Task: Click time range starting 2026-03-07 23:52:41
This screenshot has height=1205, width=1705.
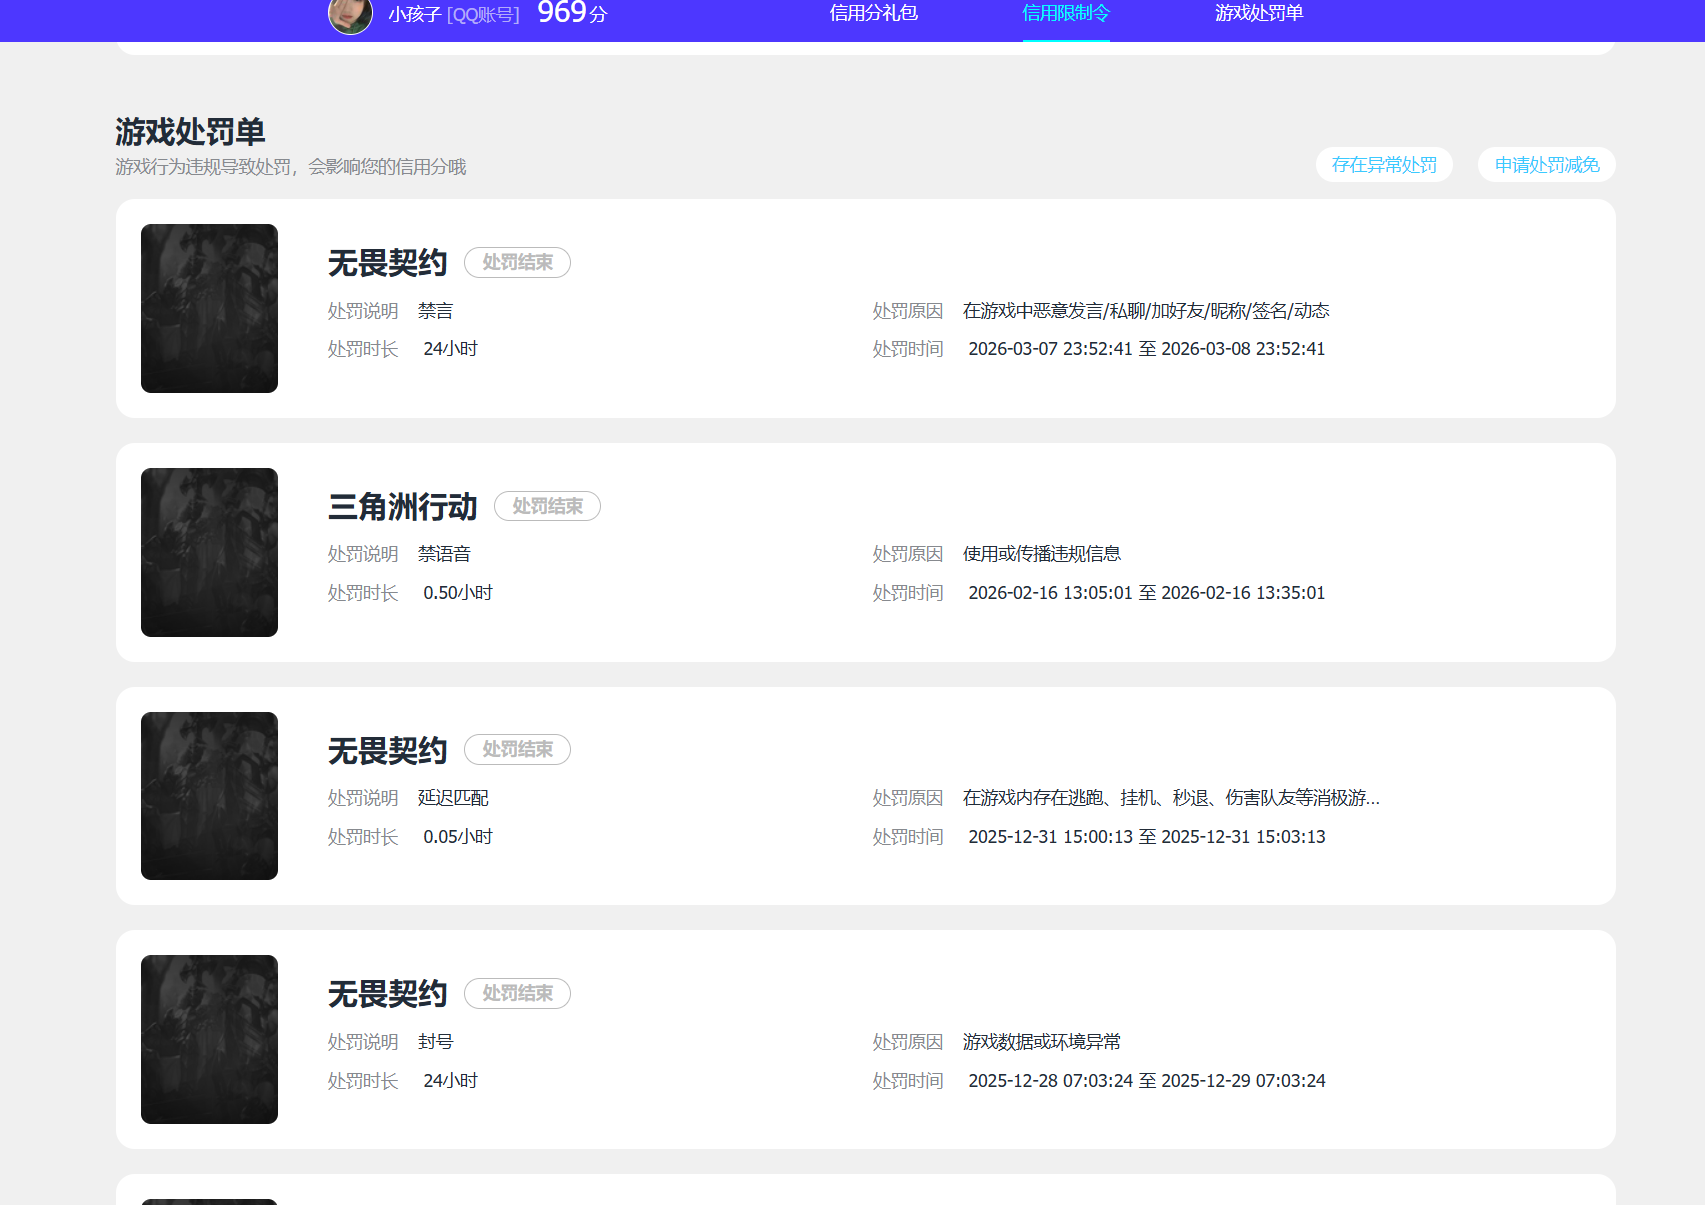Action: pos(1147,349)
